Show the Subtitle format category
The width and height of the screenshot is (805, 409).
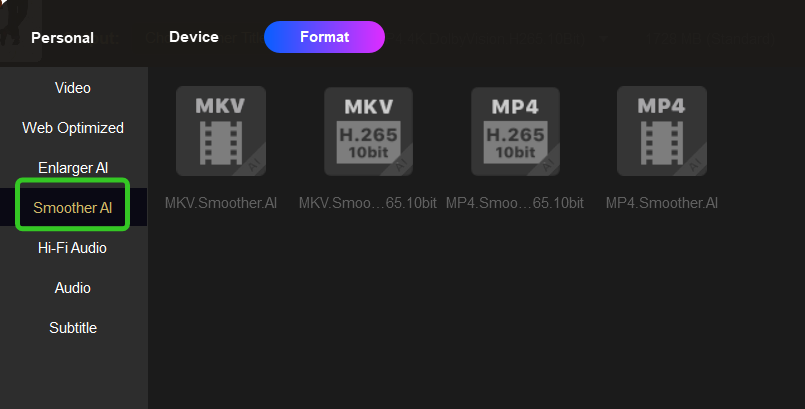coord(73,328)
